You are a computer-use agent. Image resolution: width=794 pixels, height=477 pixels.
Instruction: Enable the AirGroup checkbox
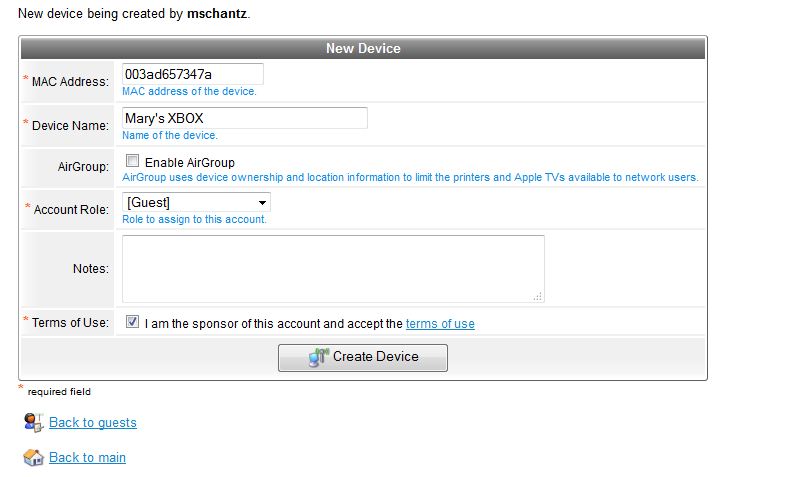click(x=132, y=161)
